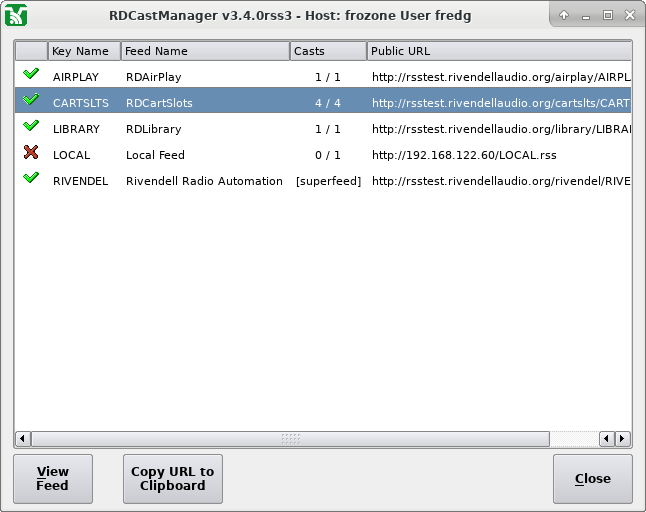Click the RDLibrary feed name
Viewport: 646px width, 512px height.
[154, 129]
